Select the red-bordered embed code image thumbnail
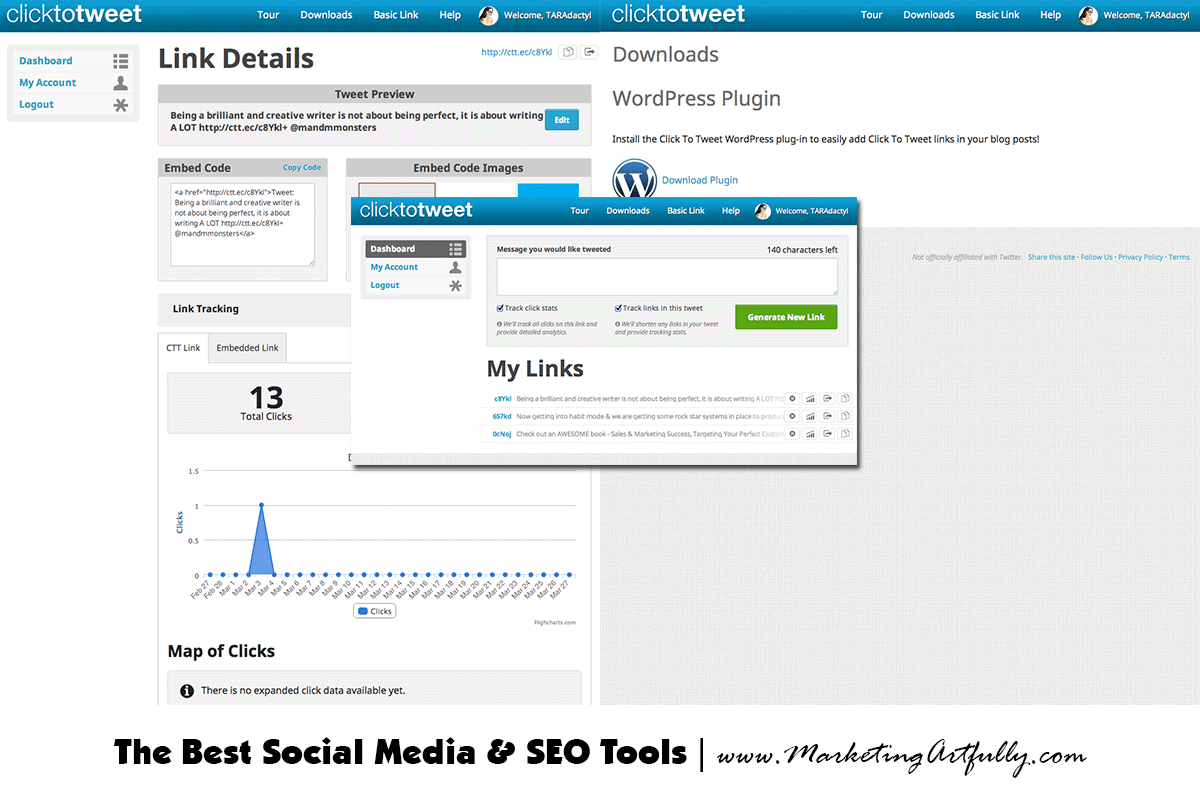Image resolution: width=1200 pixels, height=800 pixels. tap(397, 191)
